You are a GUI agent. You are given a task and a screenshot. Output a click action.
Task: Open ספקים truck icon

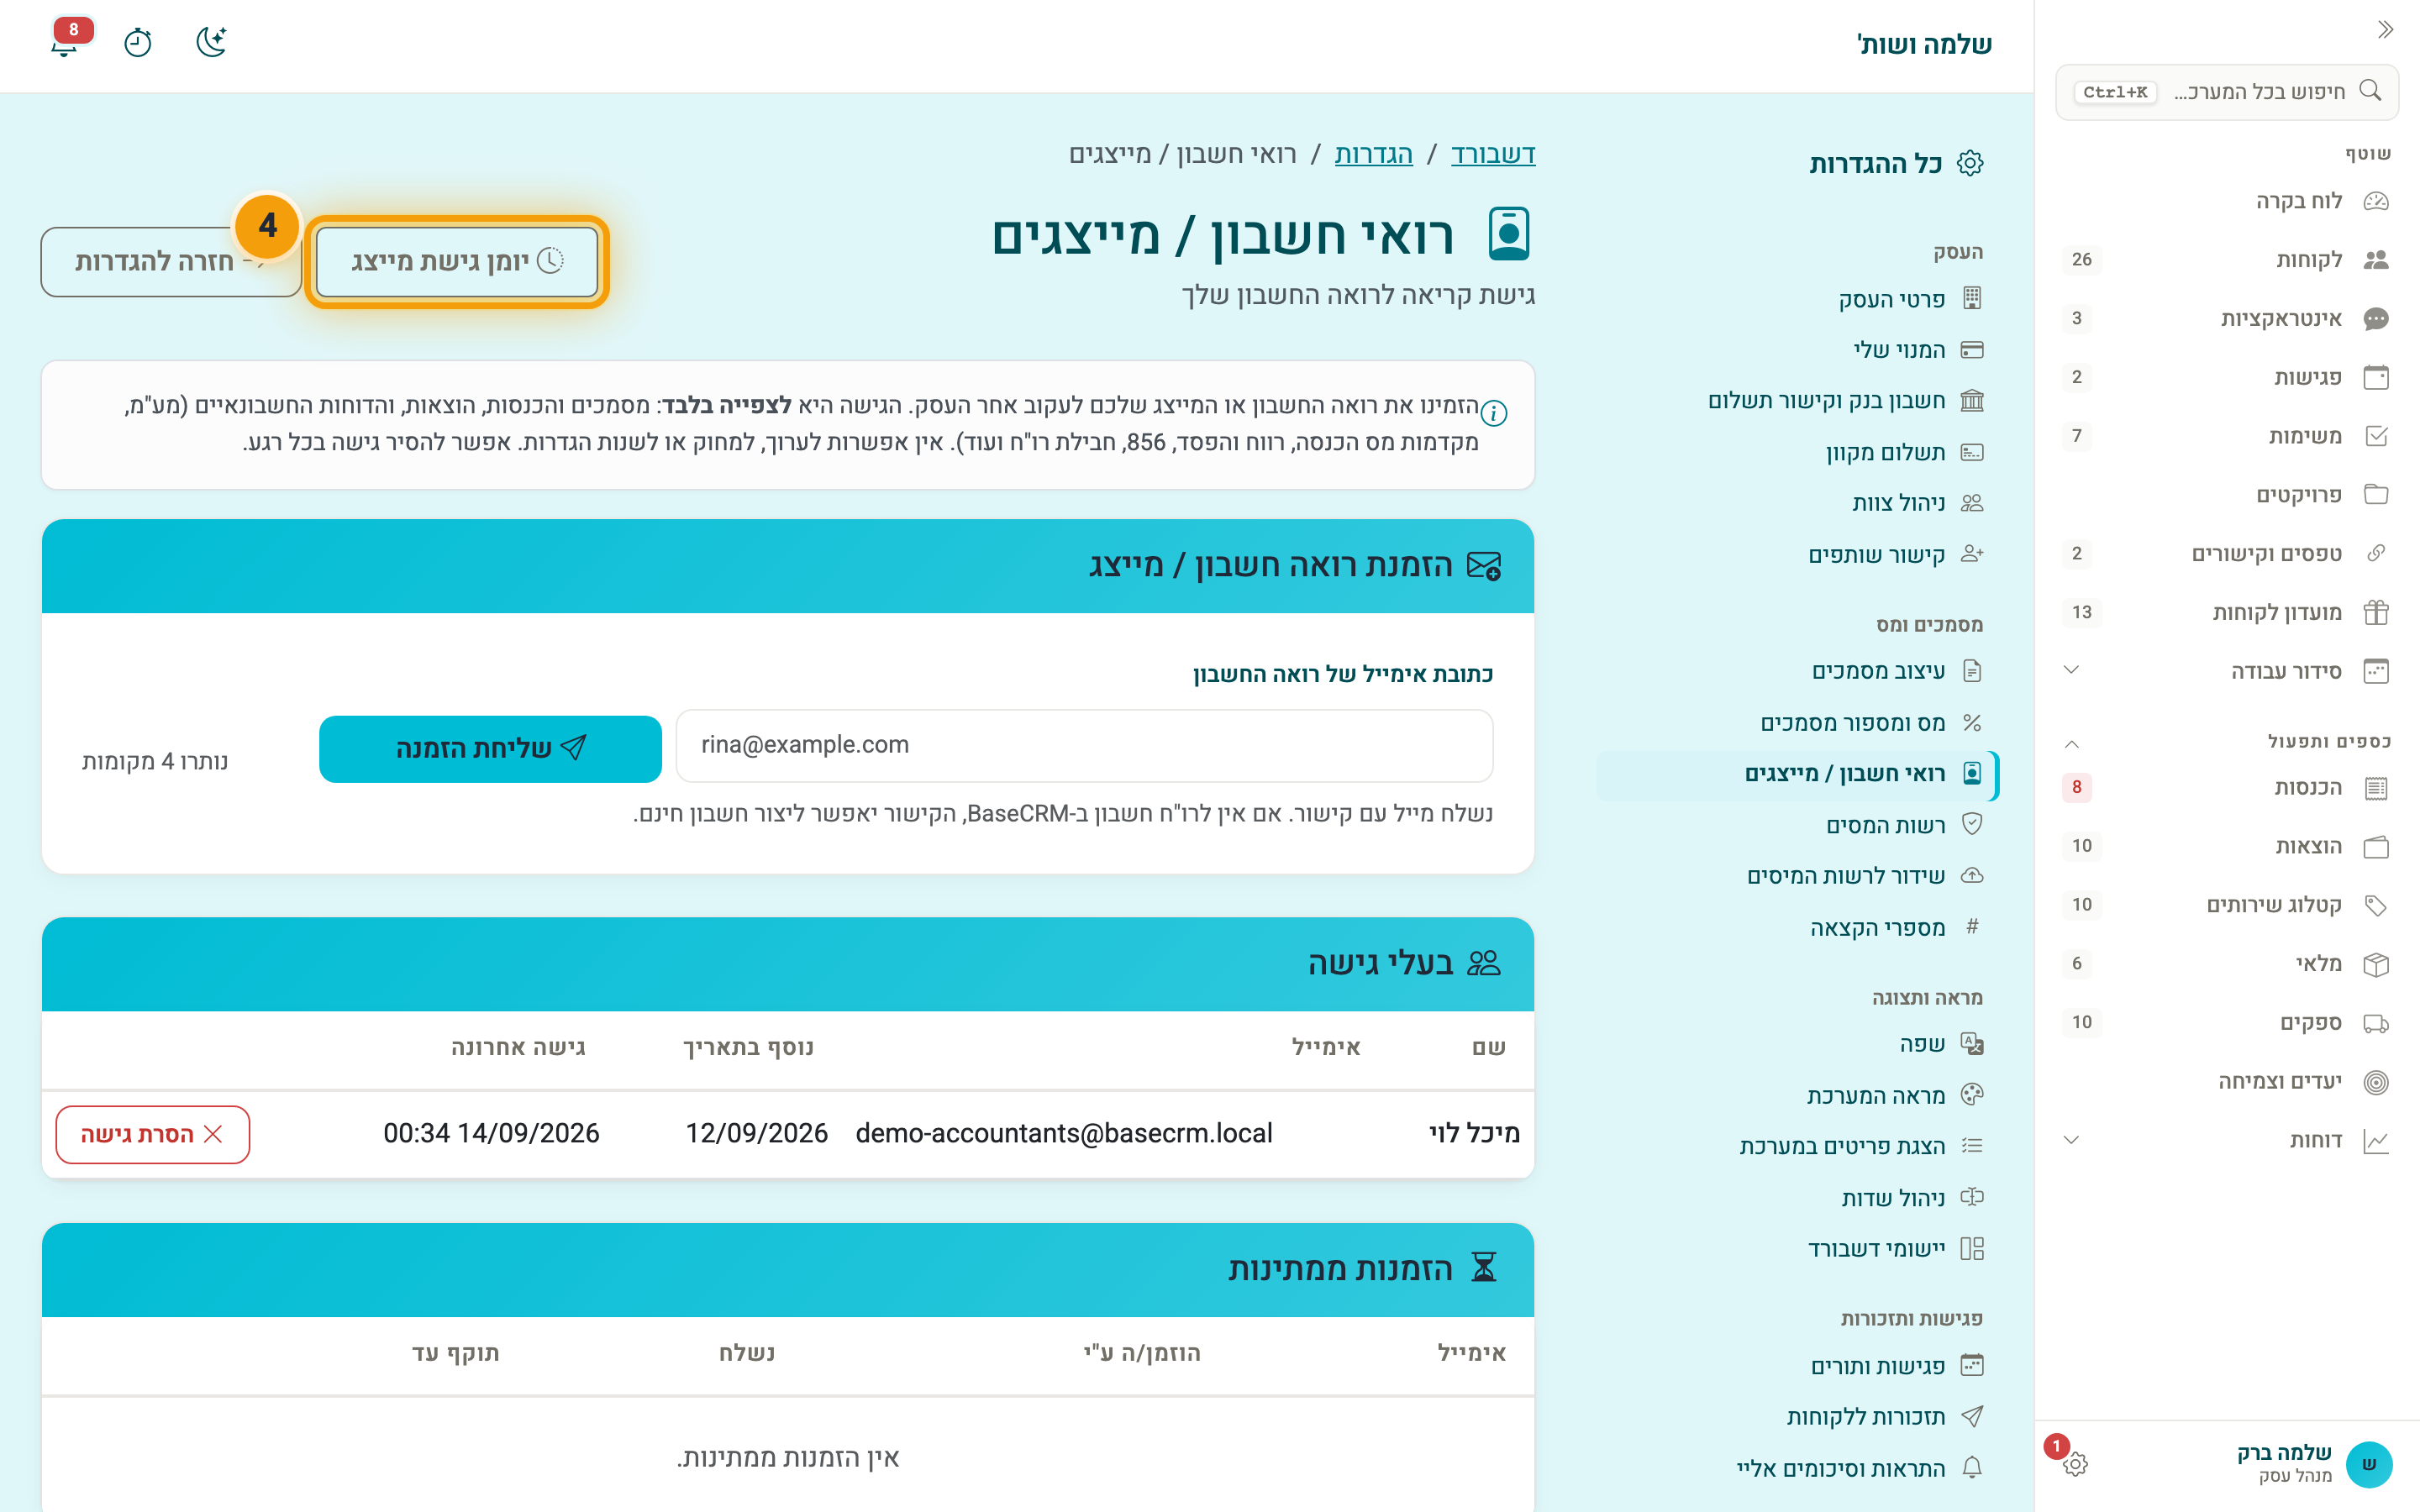(x=2376, y=1023)
